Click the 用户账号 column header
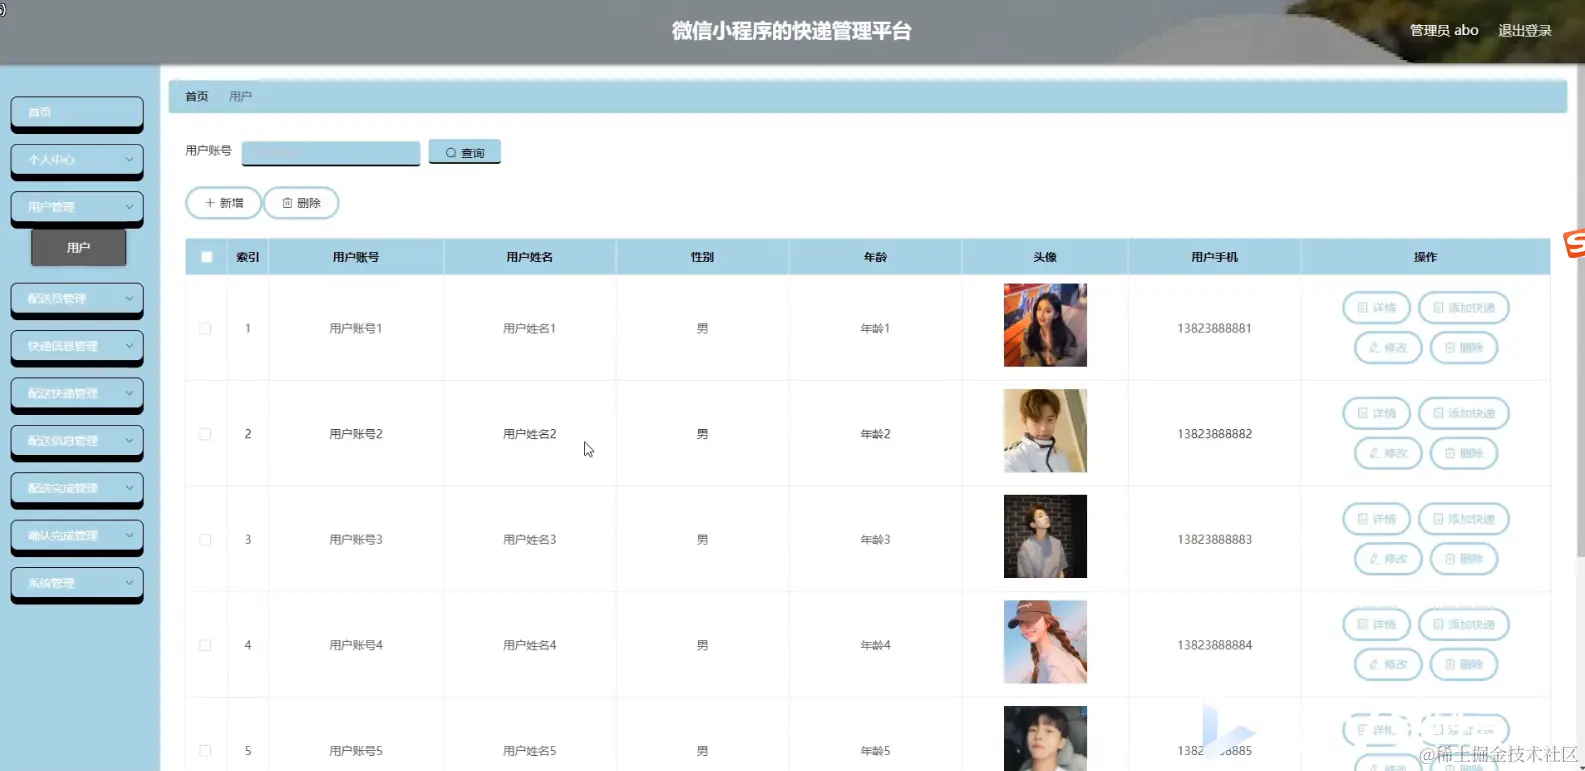The width and height of the screenshot is (1585, 771). pos(356,257)
